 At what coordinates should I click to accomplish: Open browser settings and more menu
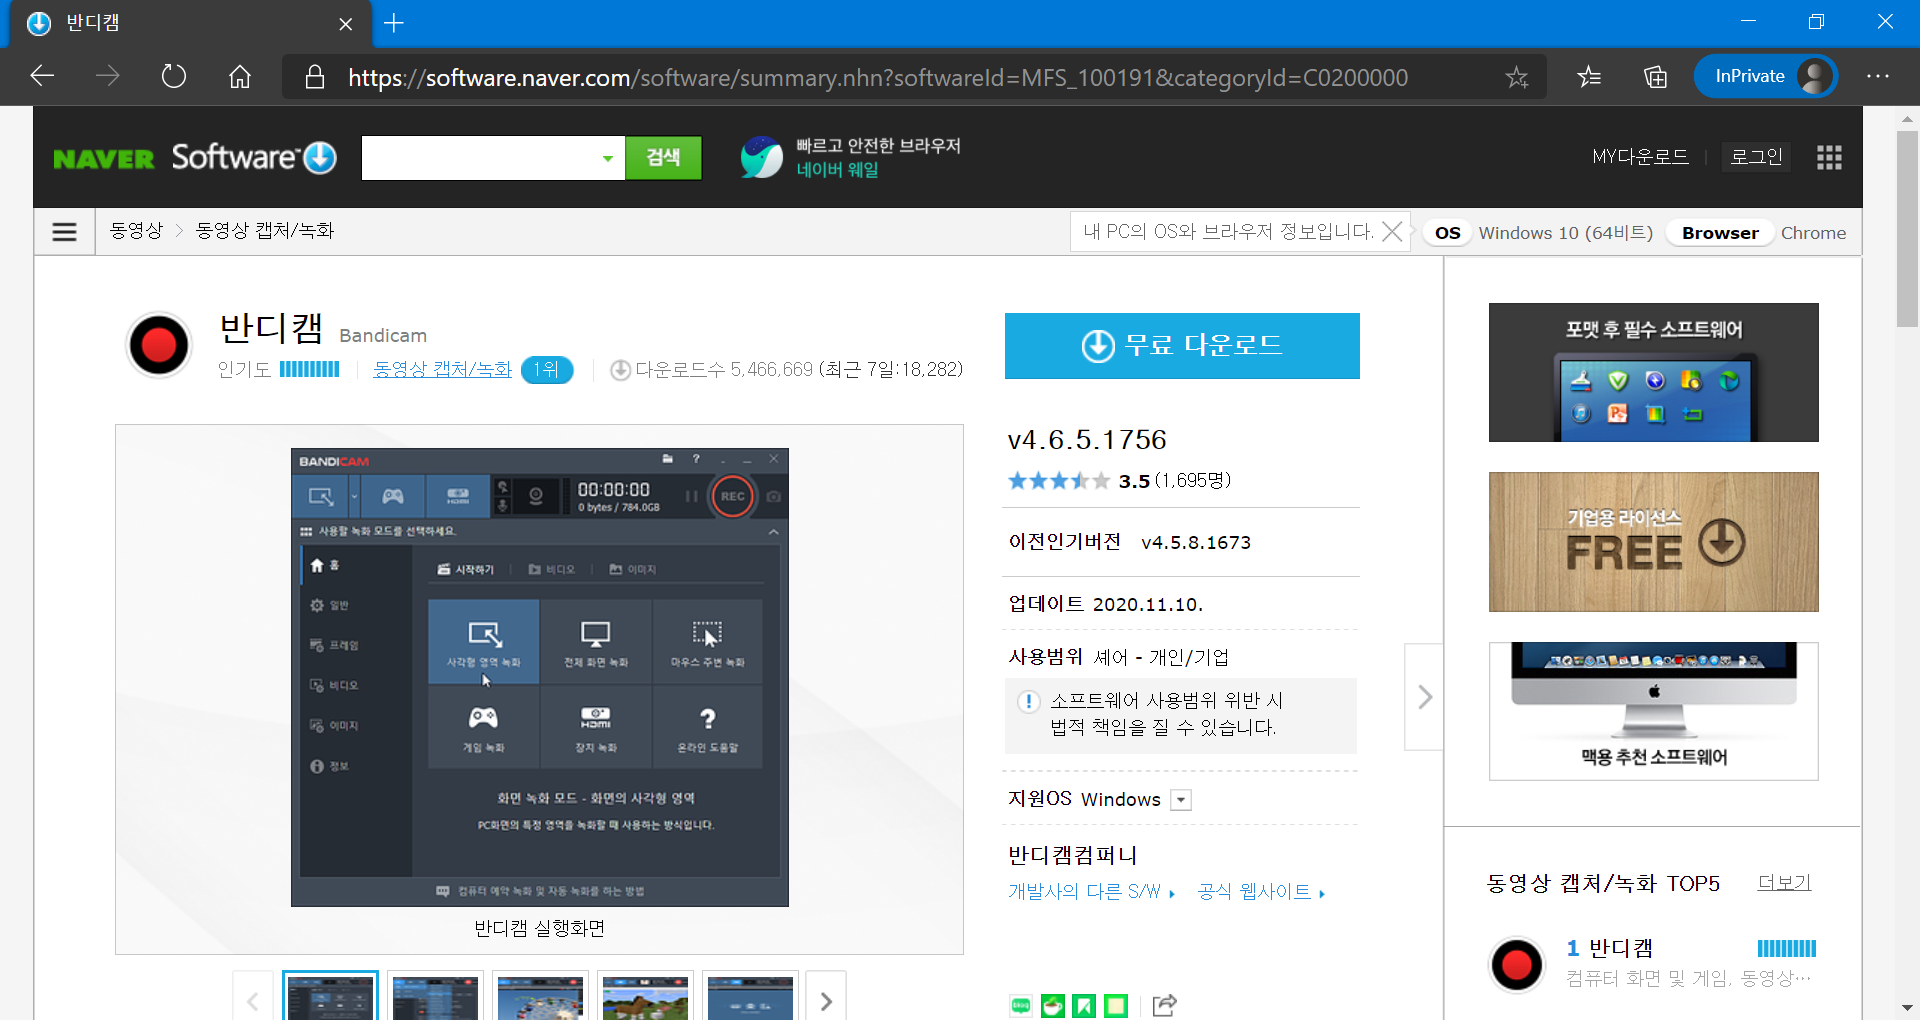pyautogui.click(x=1878, y=76)
